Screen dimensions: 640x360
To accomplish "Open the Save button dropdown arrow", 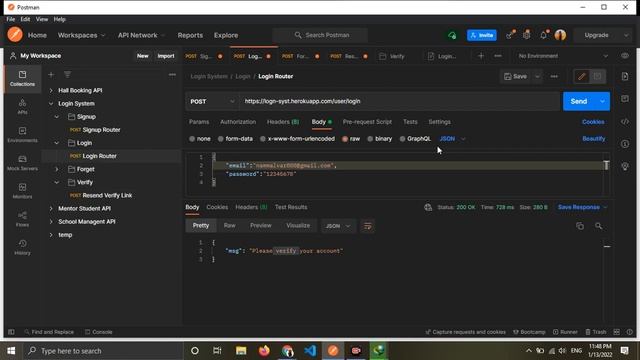I will coord(537,76).
